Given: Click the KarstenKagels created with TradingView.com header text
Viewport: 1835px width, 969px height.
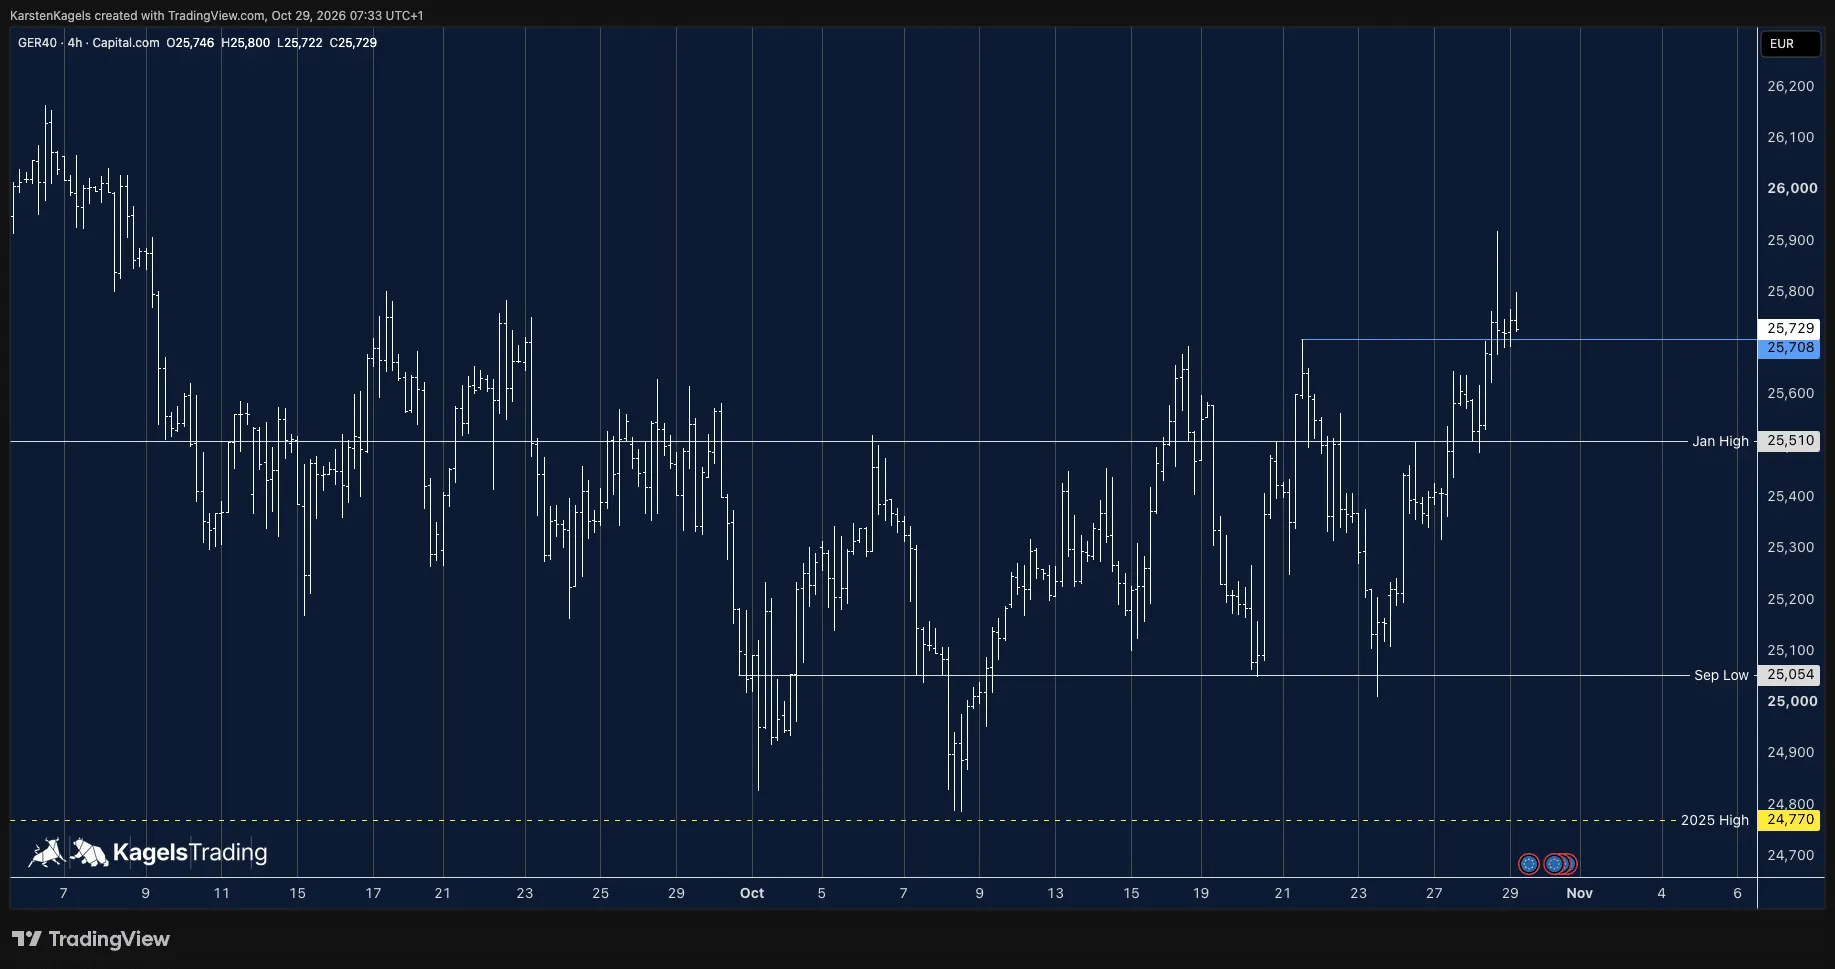Looking at the screenshot, I should click(217, 15).
